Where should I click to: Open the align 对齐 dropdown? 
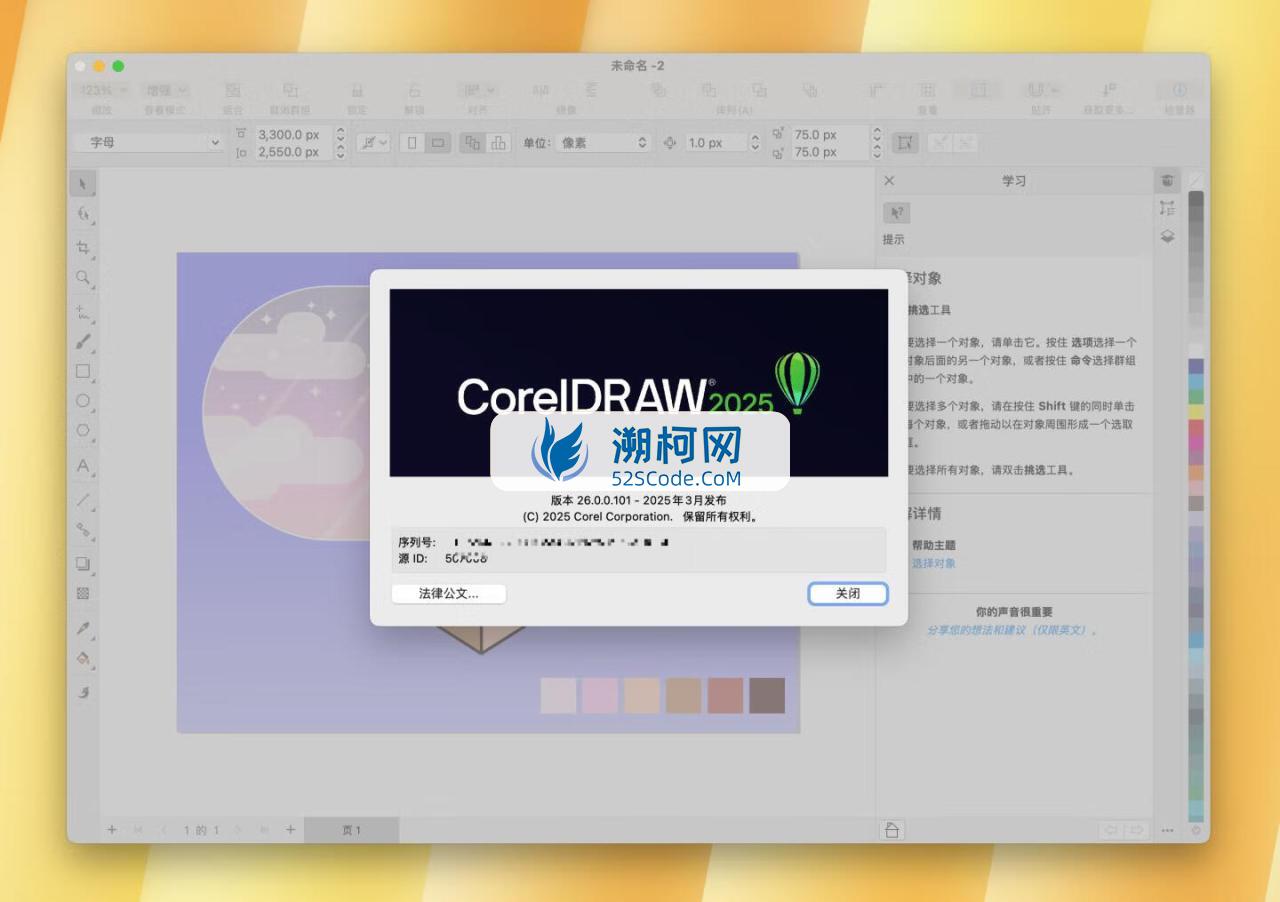click(x=478, y=90)
